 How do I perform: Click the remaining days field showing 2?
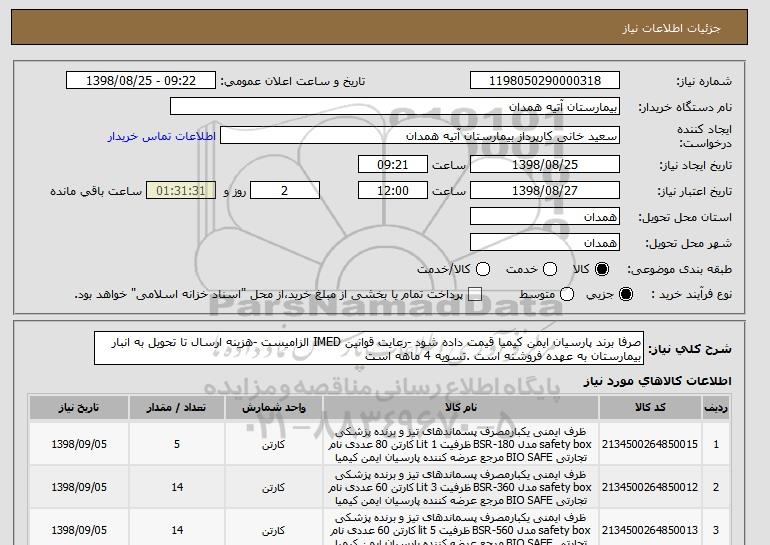pos(285,191)
